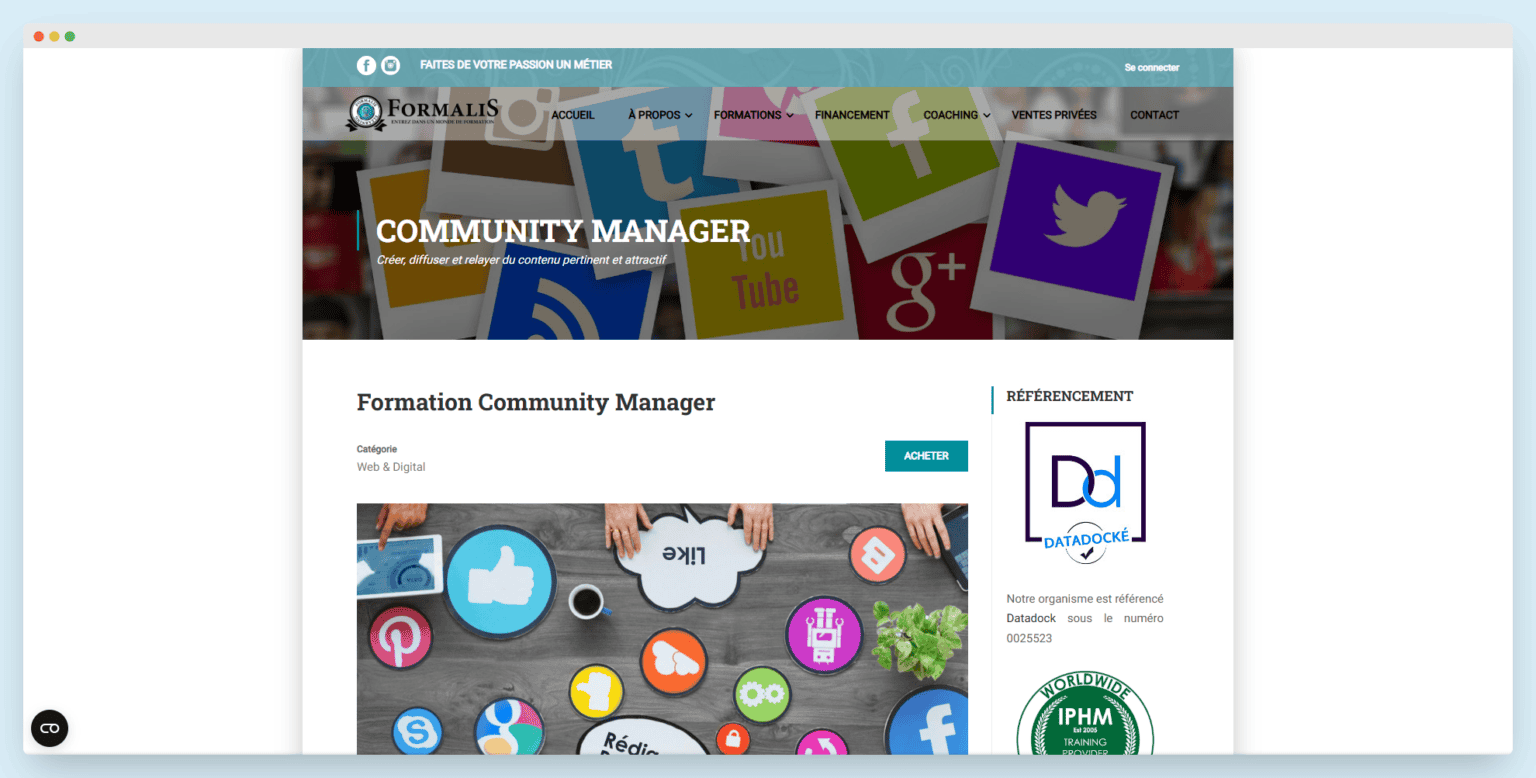The image size is (1536, 778).
Task: Expand the À PROPOS dropdown menu
Action: (655, 114)
